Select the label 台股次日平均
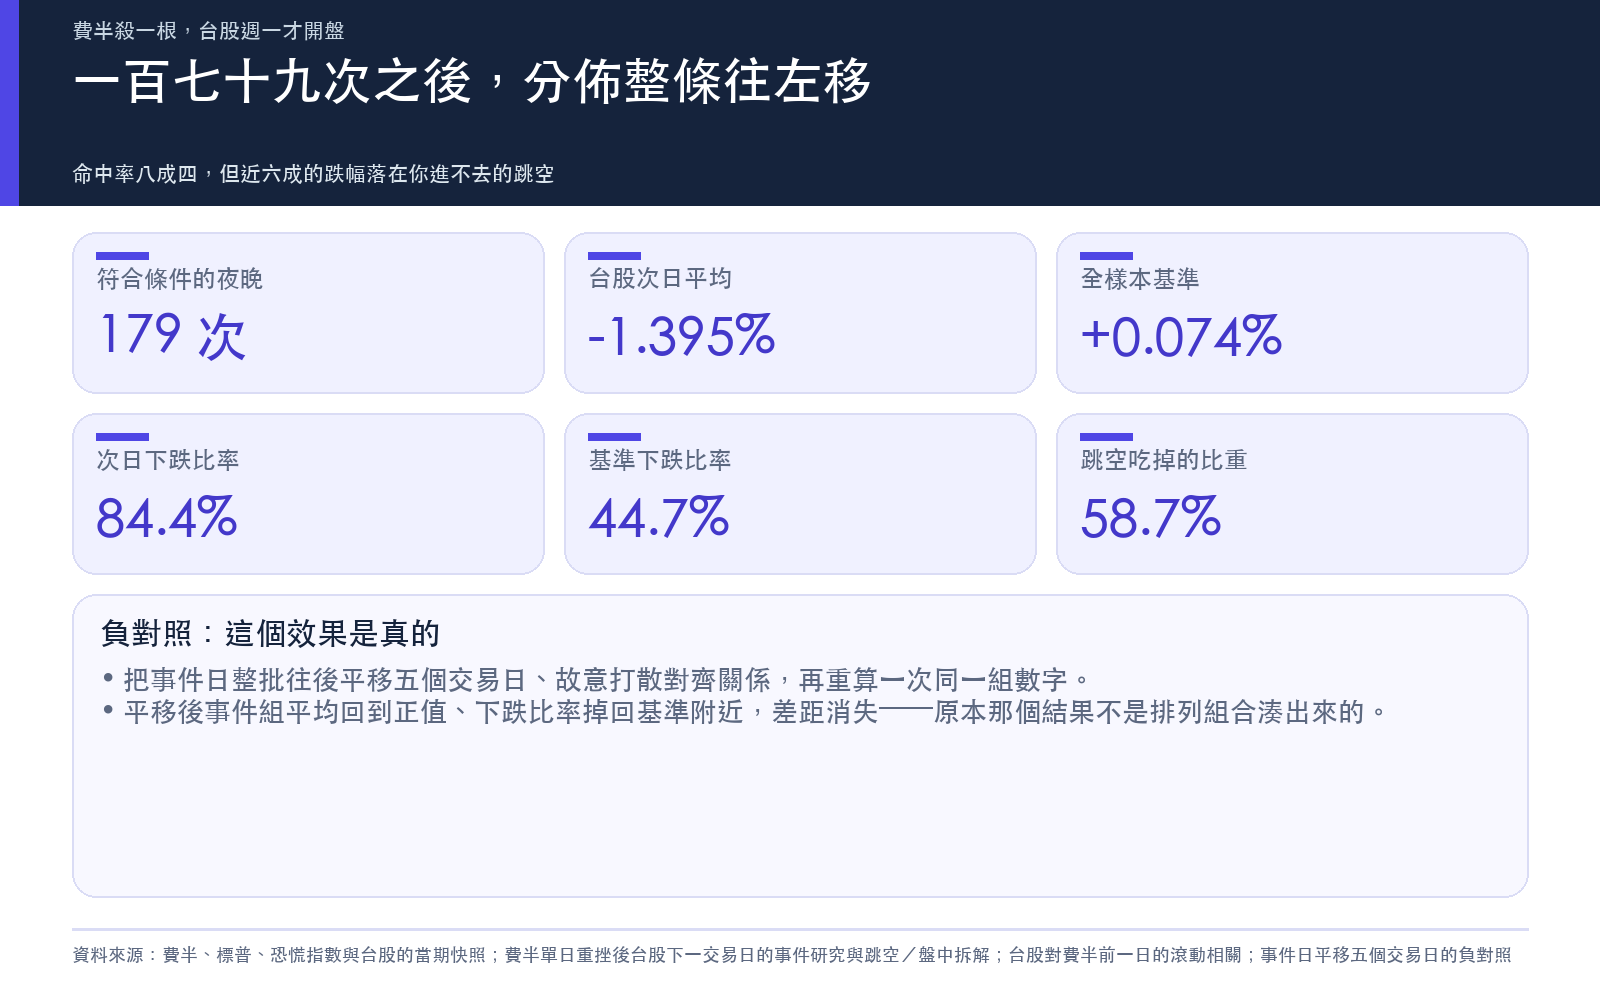The width and height of the screenshot is (1600, 1000). point(660,279)
